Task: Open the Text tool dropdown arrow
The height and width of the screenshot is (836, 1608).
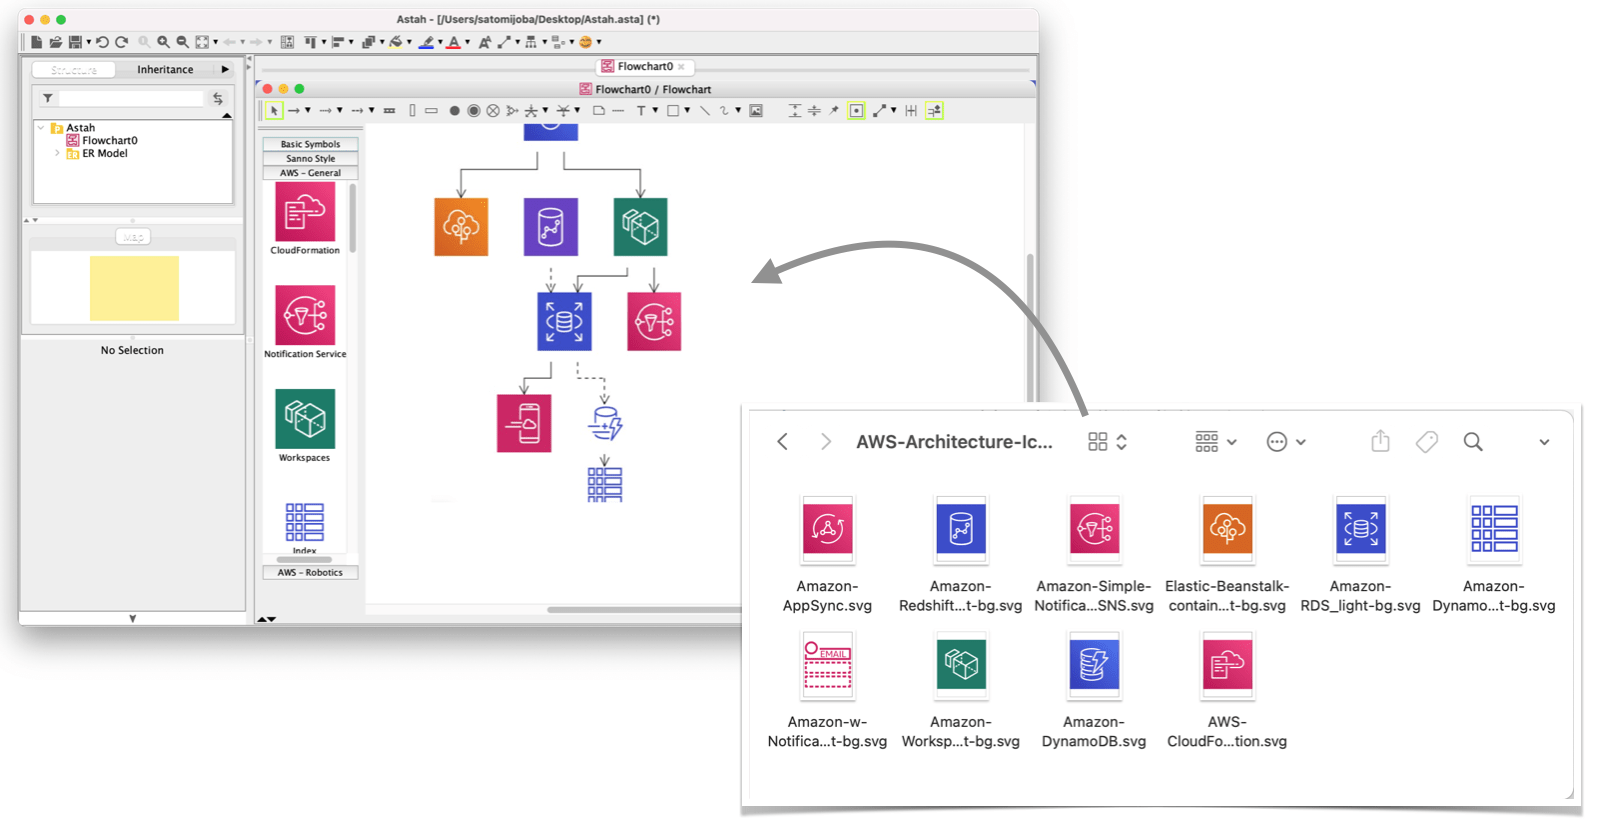Action: (655, 110)
